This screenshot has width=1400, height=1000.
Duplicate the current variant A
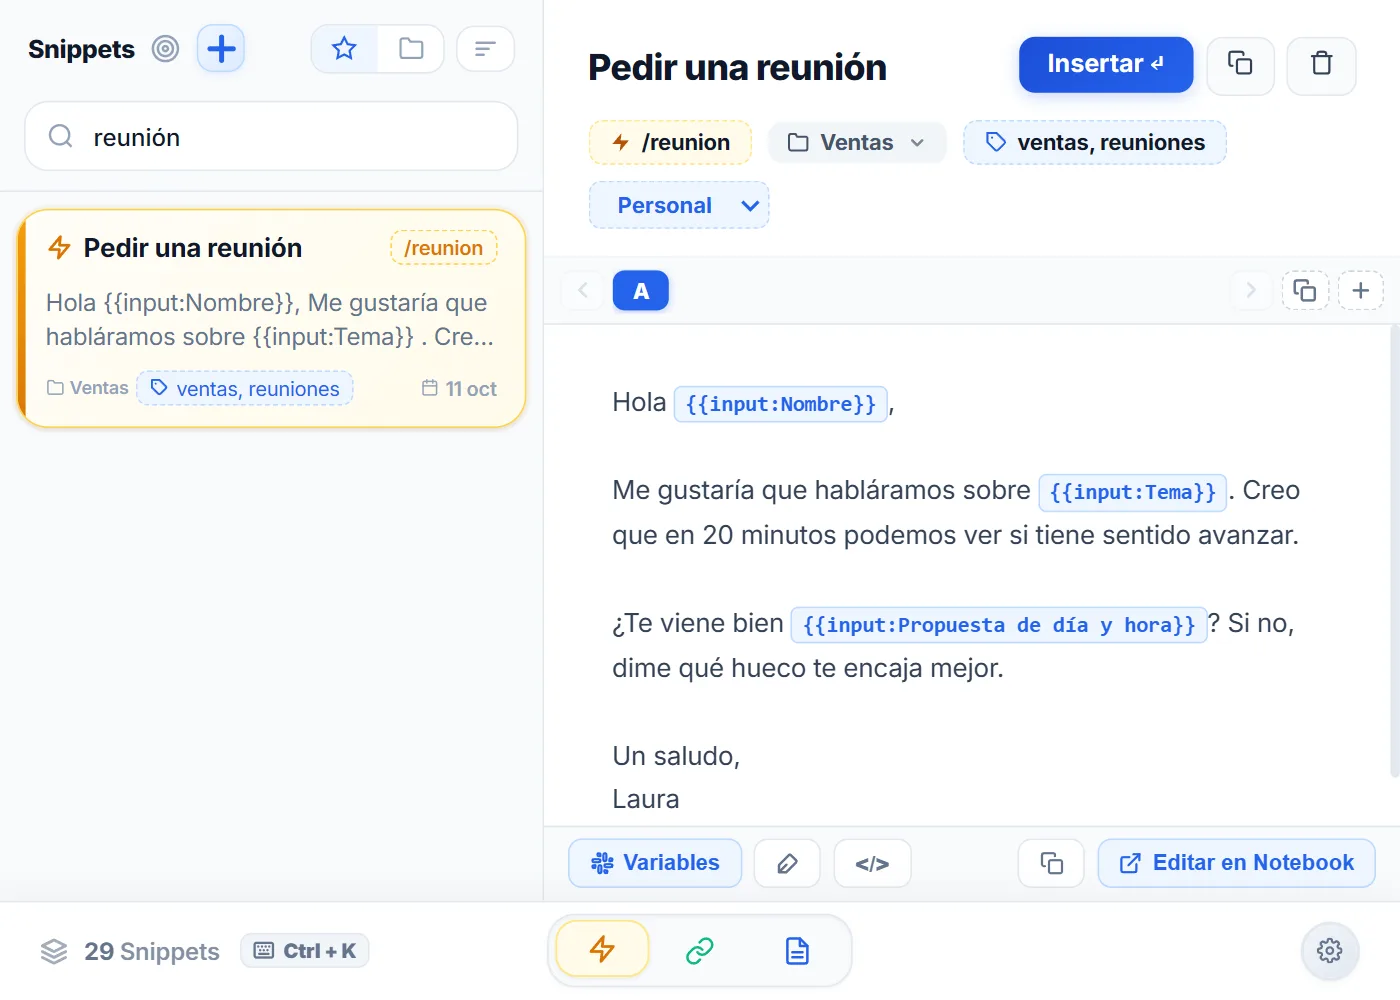click(x=1305, y=291)
